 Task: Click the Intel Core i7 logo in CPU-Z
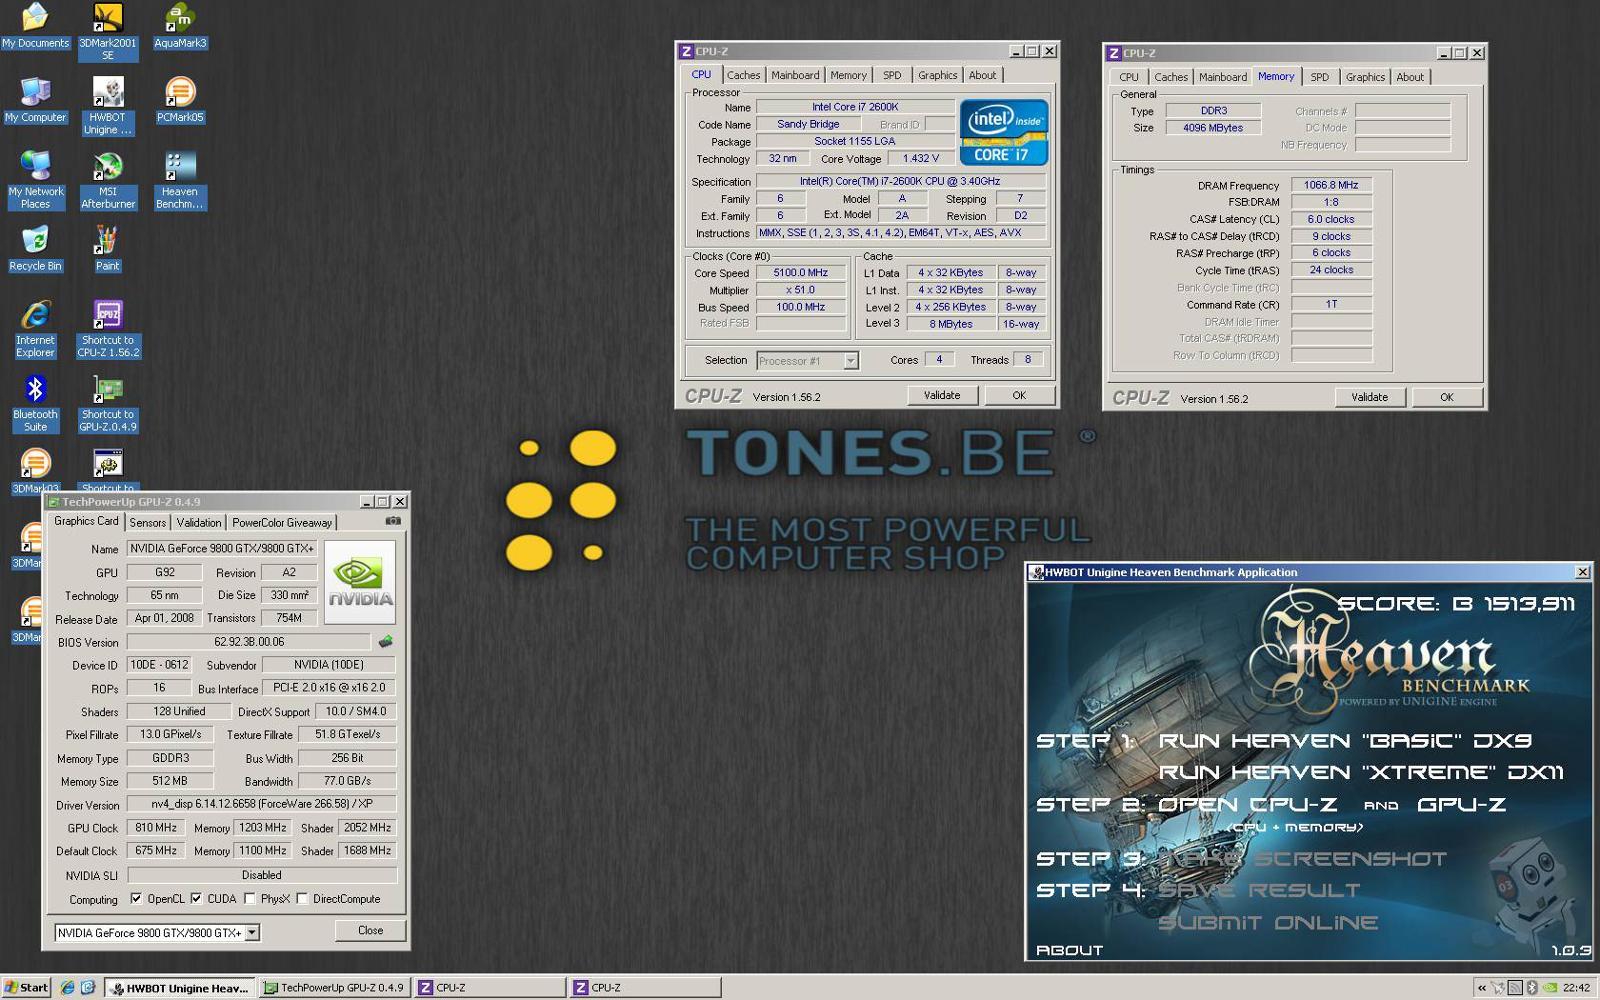coord(1003,131)
